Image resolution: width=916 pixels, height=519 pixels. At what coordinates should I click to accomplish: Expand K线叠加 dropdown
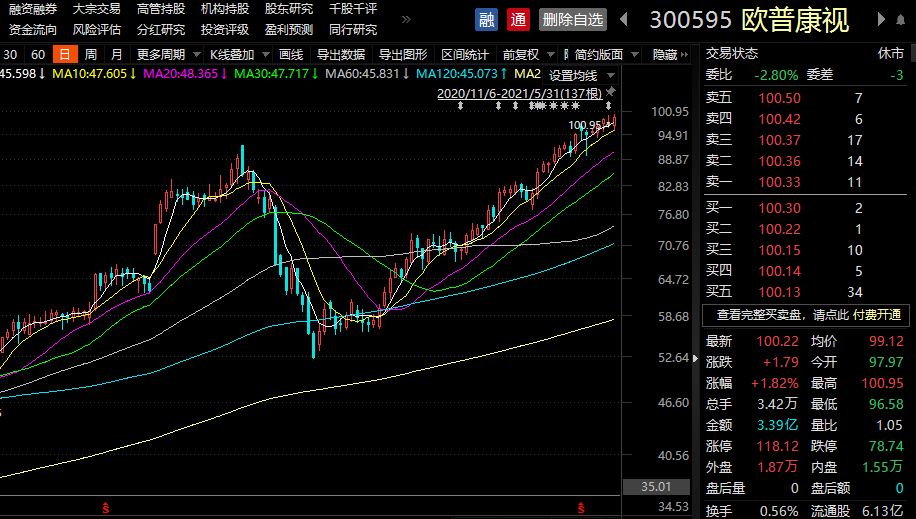240,55
